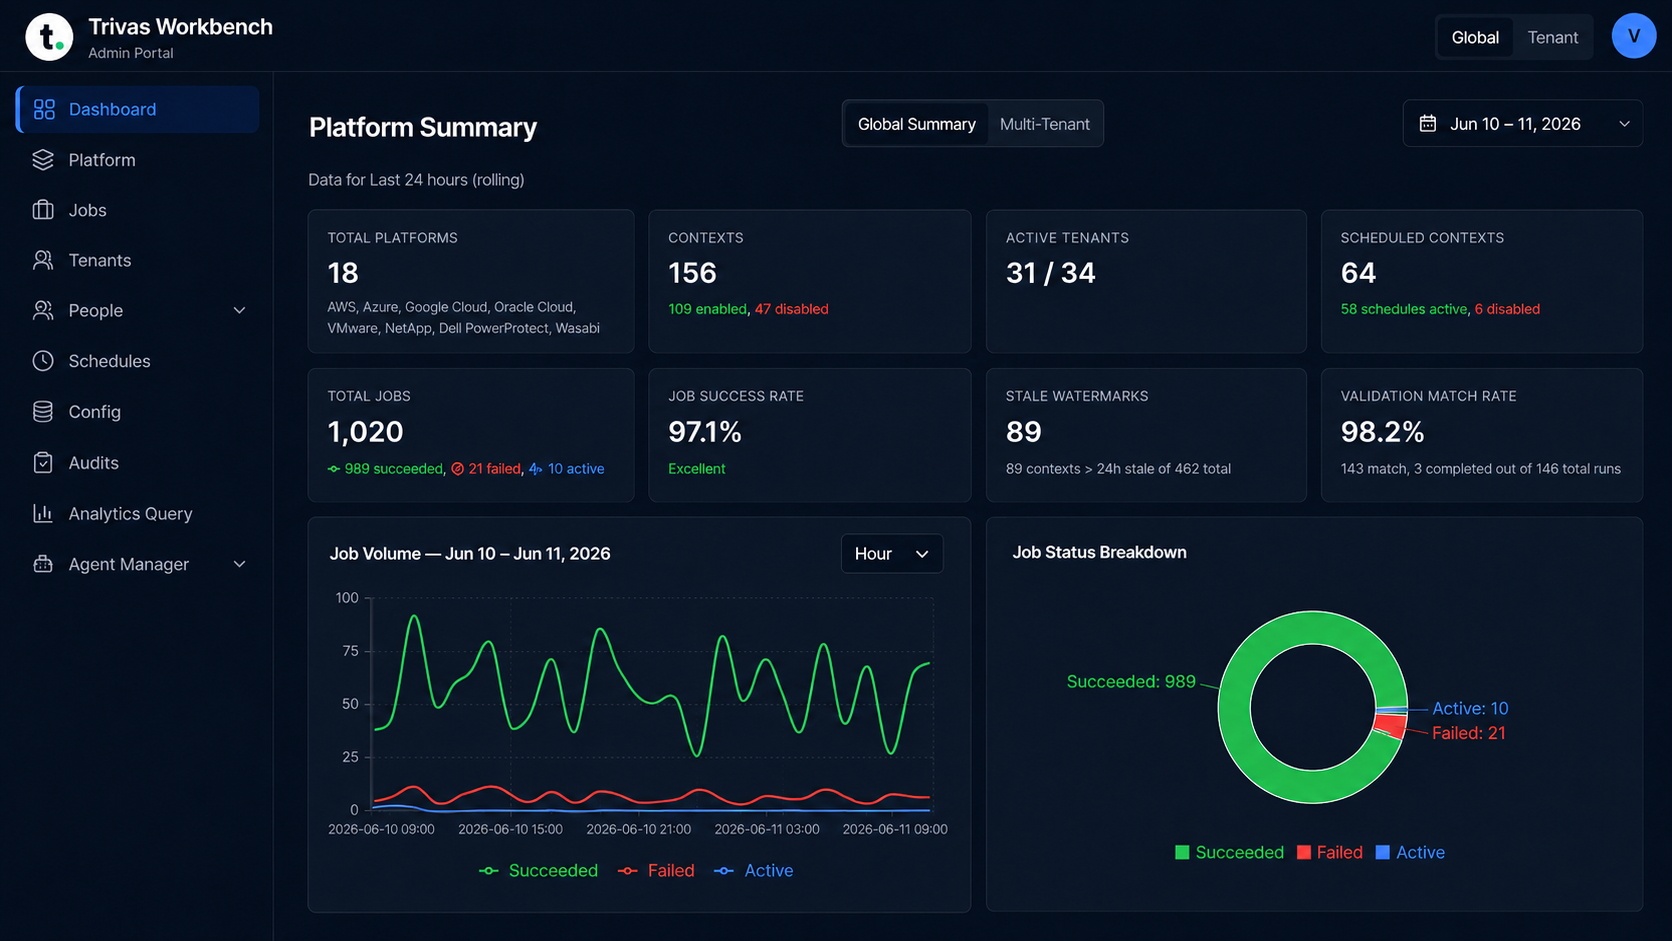This screenshot has height=941, width=1672.
Task: Open Analytics Query in sidebar
Action: coord(137,513)
